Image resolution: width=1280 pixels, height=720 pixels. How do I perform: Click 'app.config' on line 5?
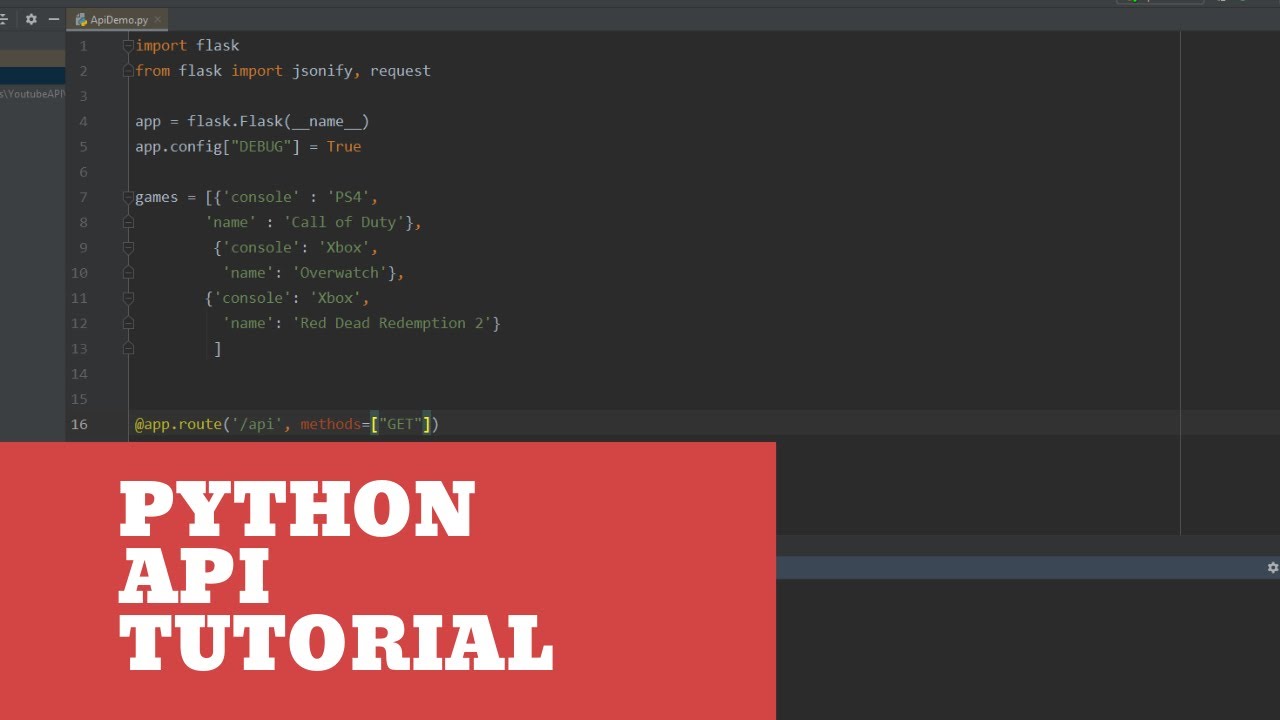(x=178, y=146)
